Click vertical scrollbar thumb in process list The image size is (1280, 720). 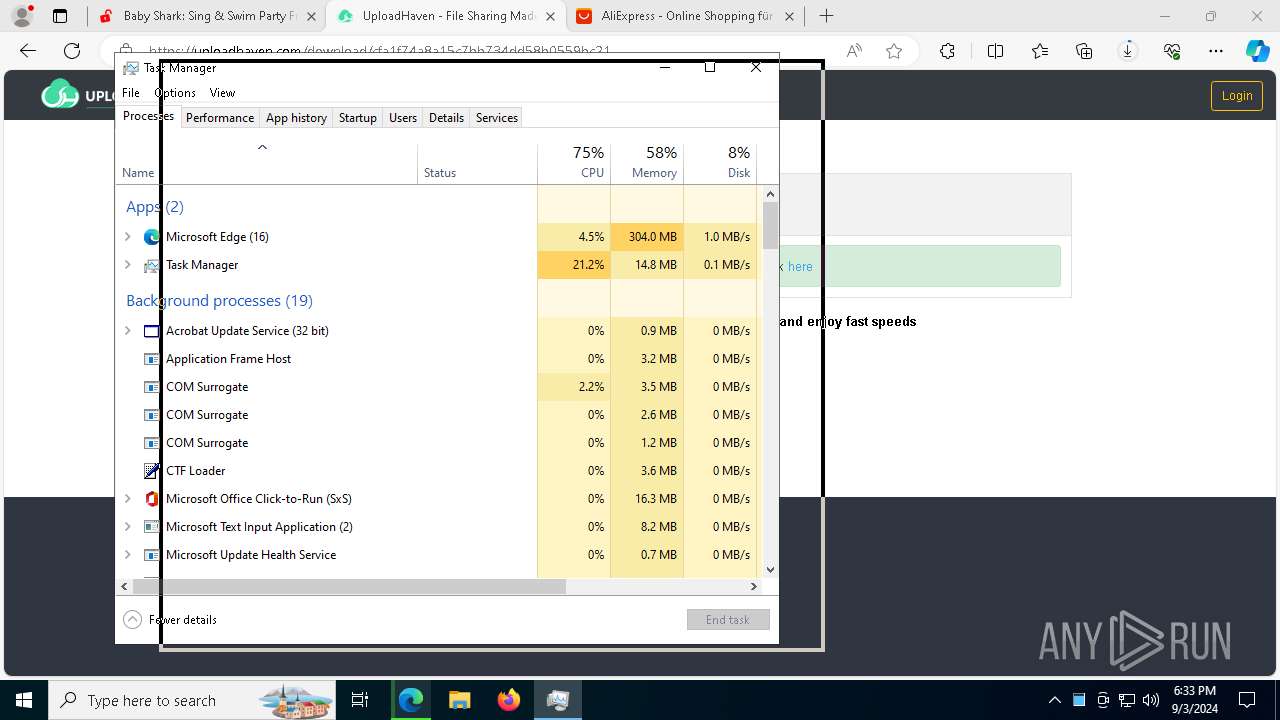point(770,225)
